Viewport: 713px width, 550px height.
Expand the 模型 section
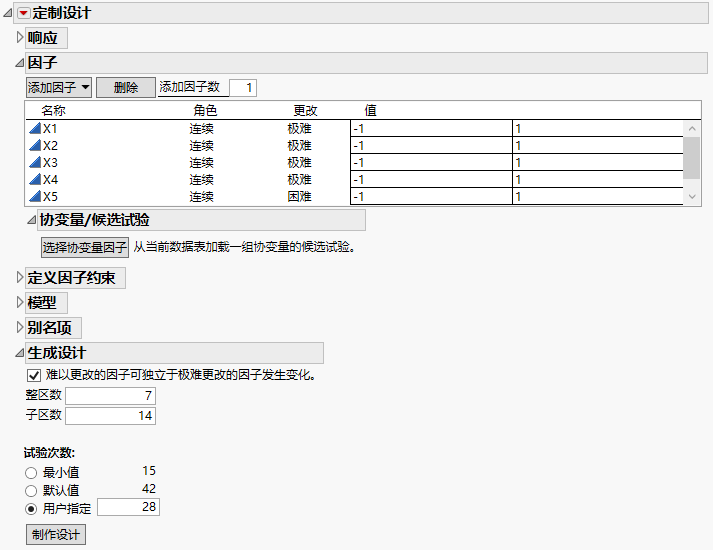[20, 302]
